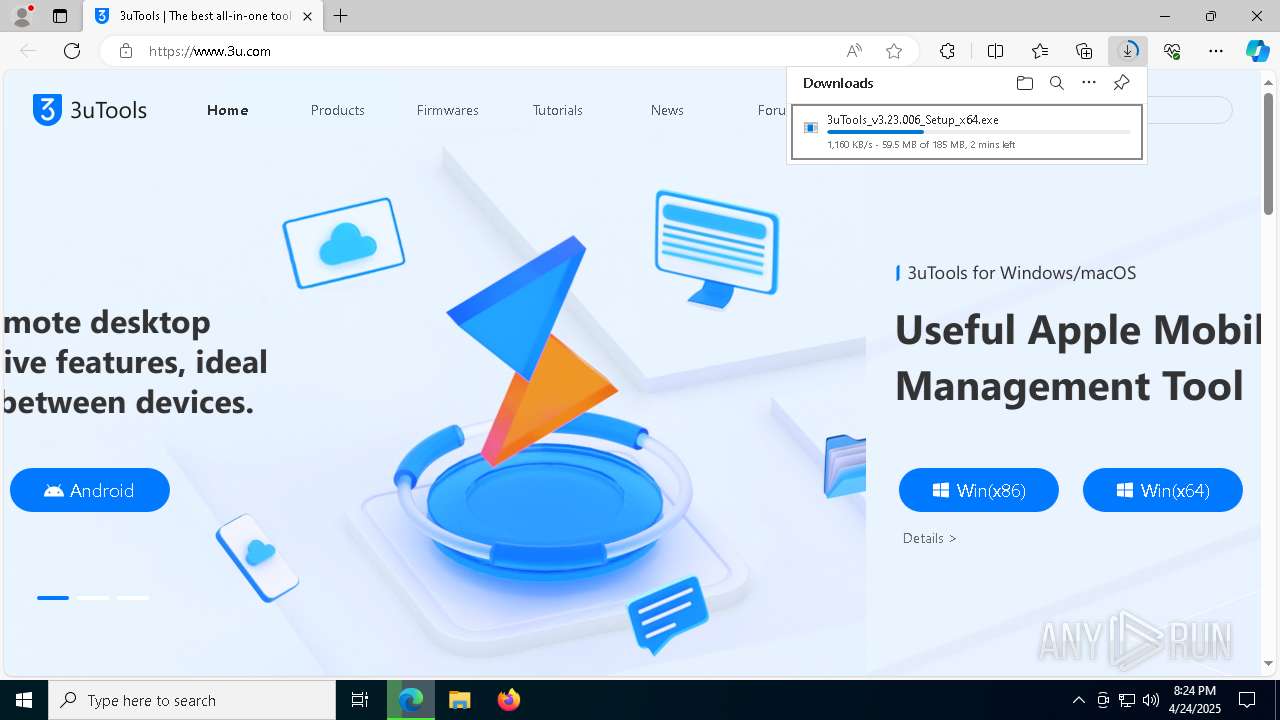The height and width of the screenshot is (720, 1280).
Task: Open a new tab with plus icon
Action: (x=341, y=16)
